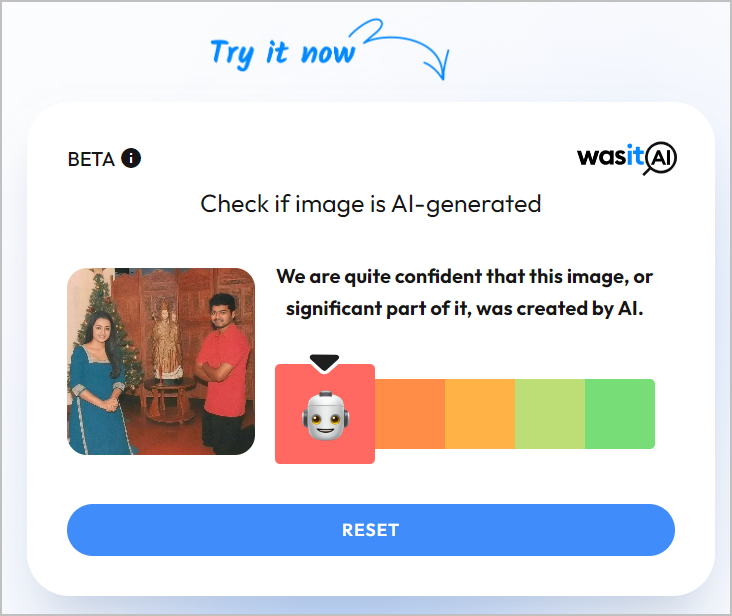
Task: Click the magnifier AI circle in the logo
Action: pos(660,158)
